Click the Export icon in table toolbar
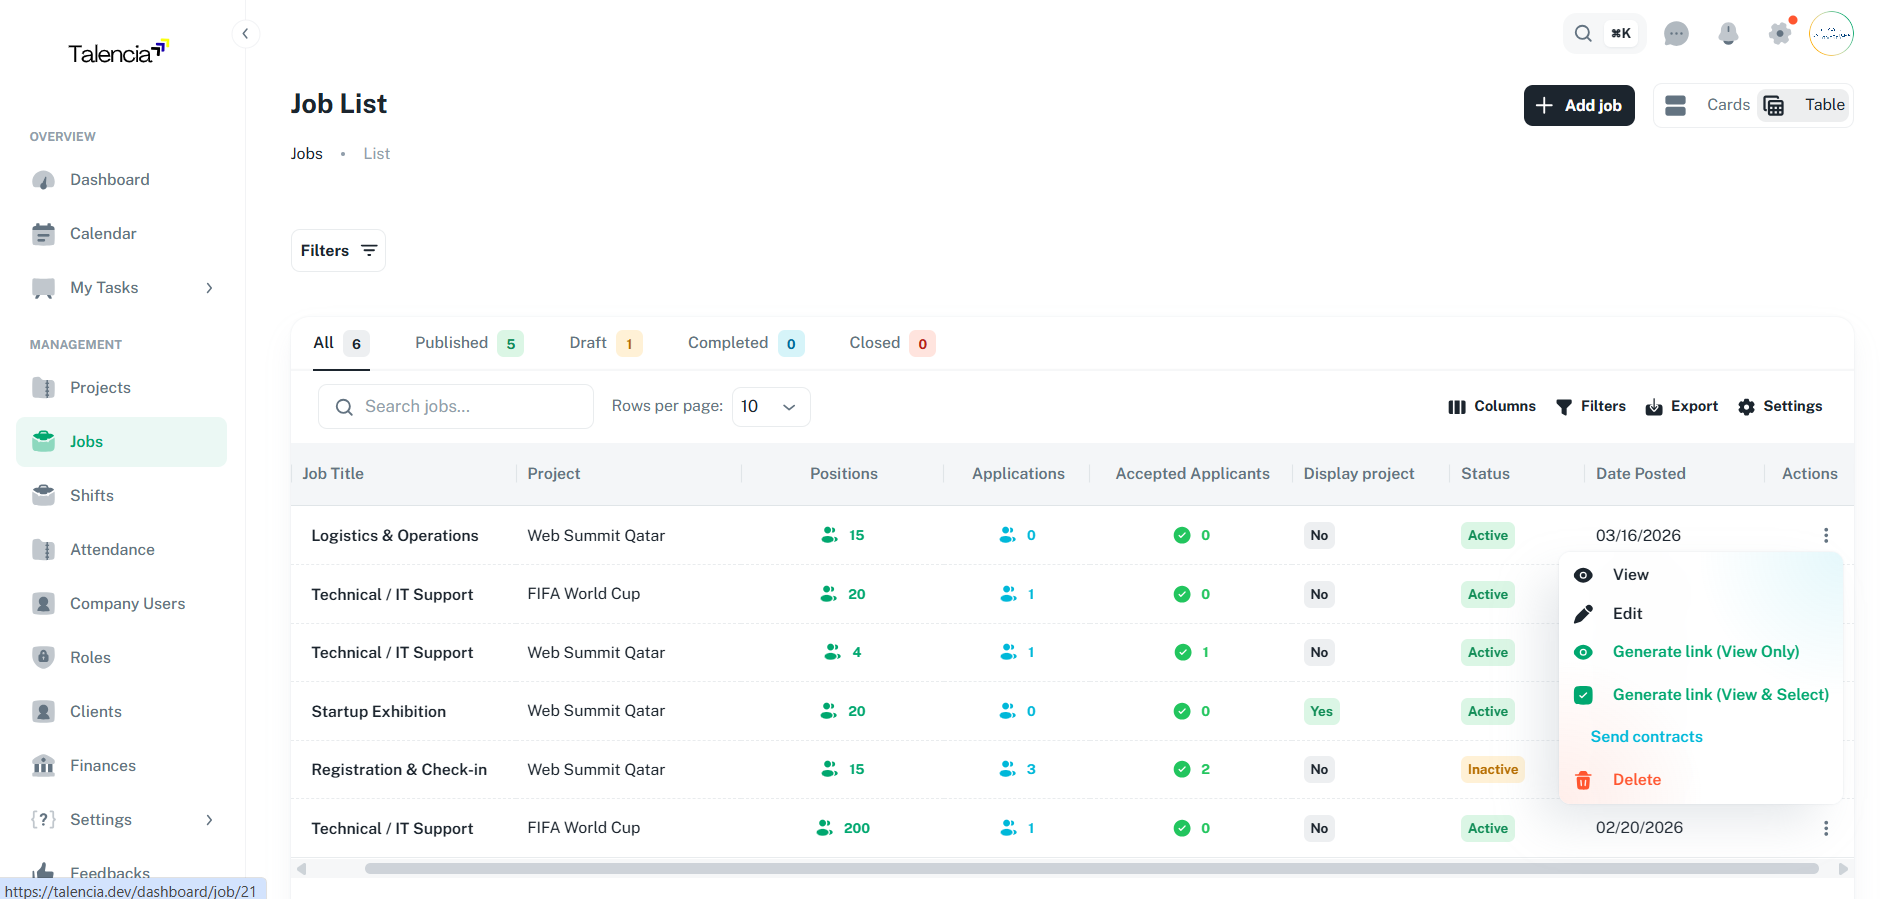The image size is (1892, 899). 1654,407
